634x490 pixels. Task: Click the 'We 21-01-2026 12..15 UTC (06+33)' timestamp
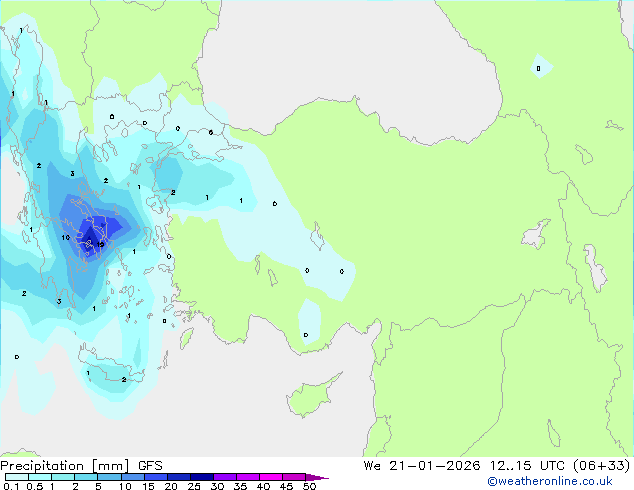click(x=497, y=466)
